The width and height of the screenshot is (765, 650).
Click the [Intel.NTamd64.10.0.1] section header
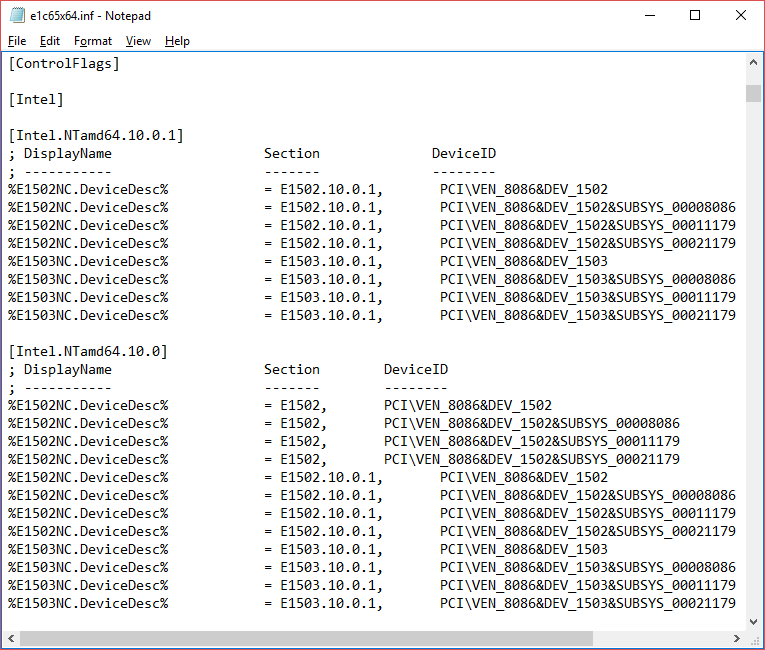[96, 135]
